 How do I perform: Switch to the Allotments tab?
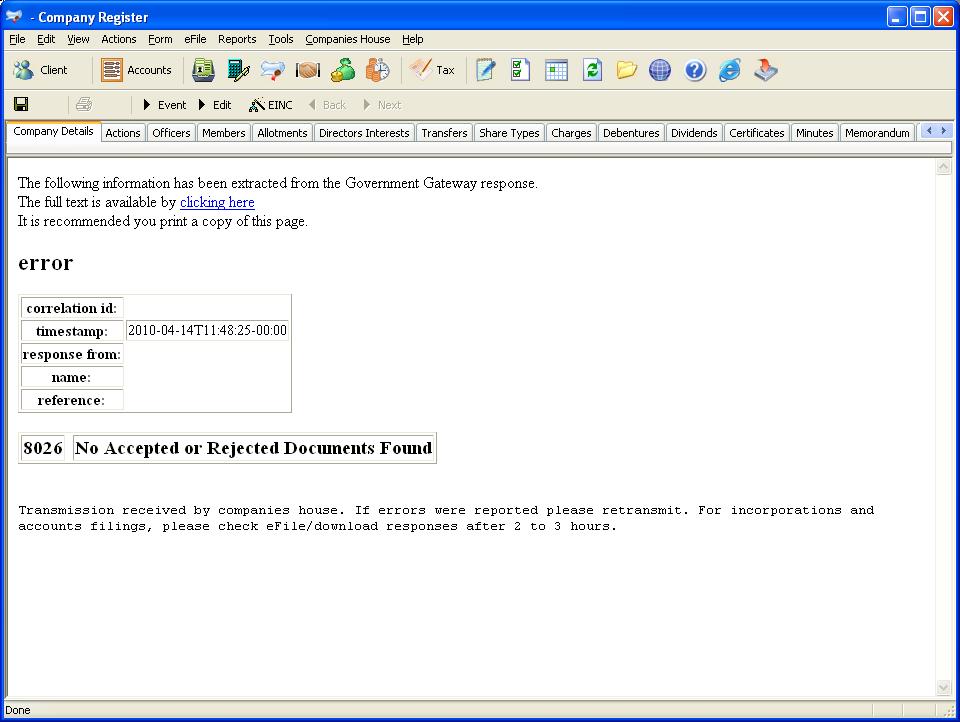coord(282,133)
